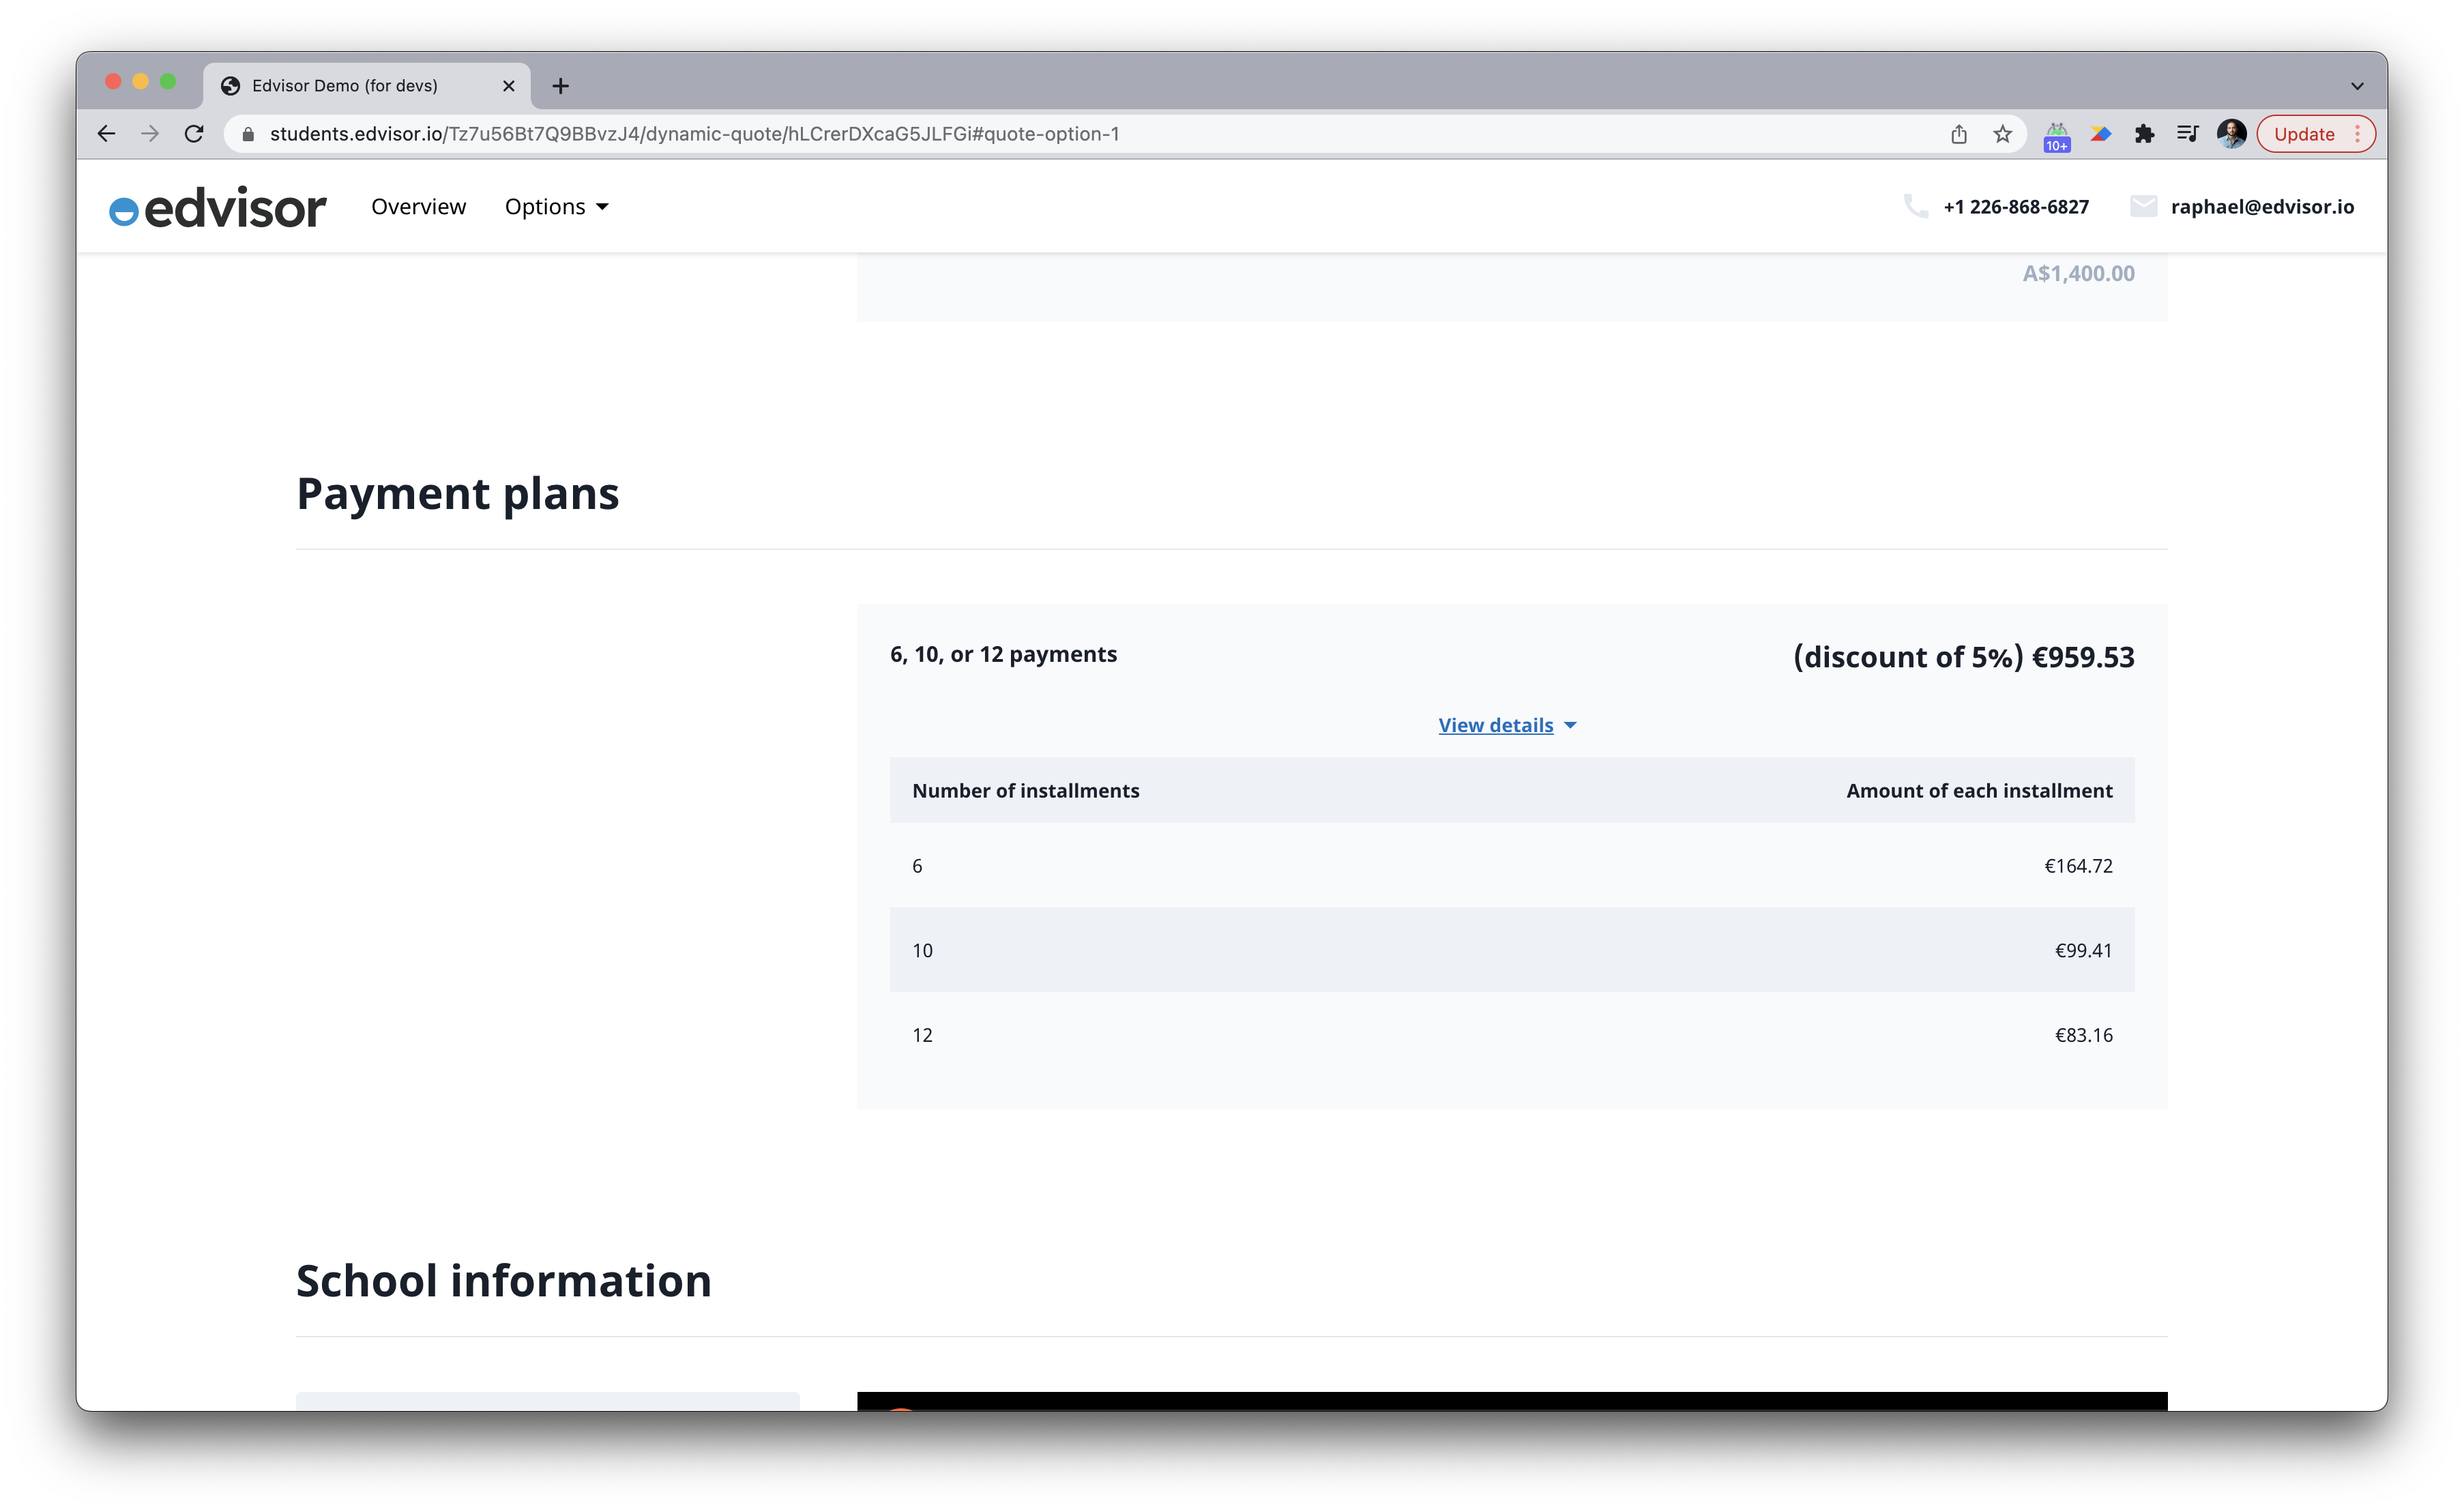
Task: Open the tab search chevron
Action: pyautogui.click(x=2357, y=86)
